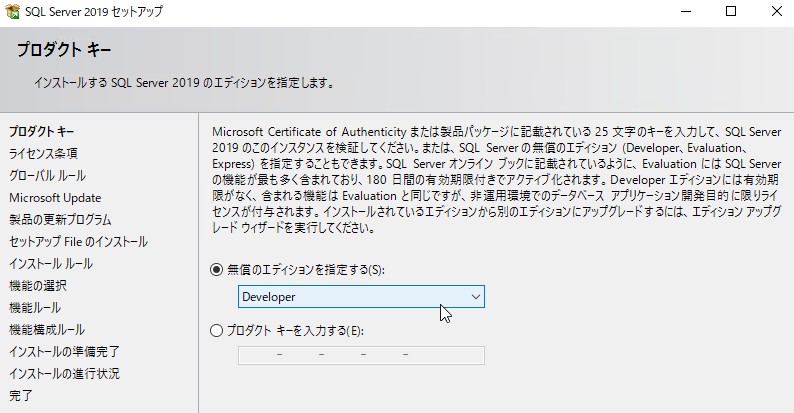Select グローバル ルール step in sidebar
This screenshot has width=794, height=413.
(48, 176)
